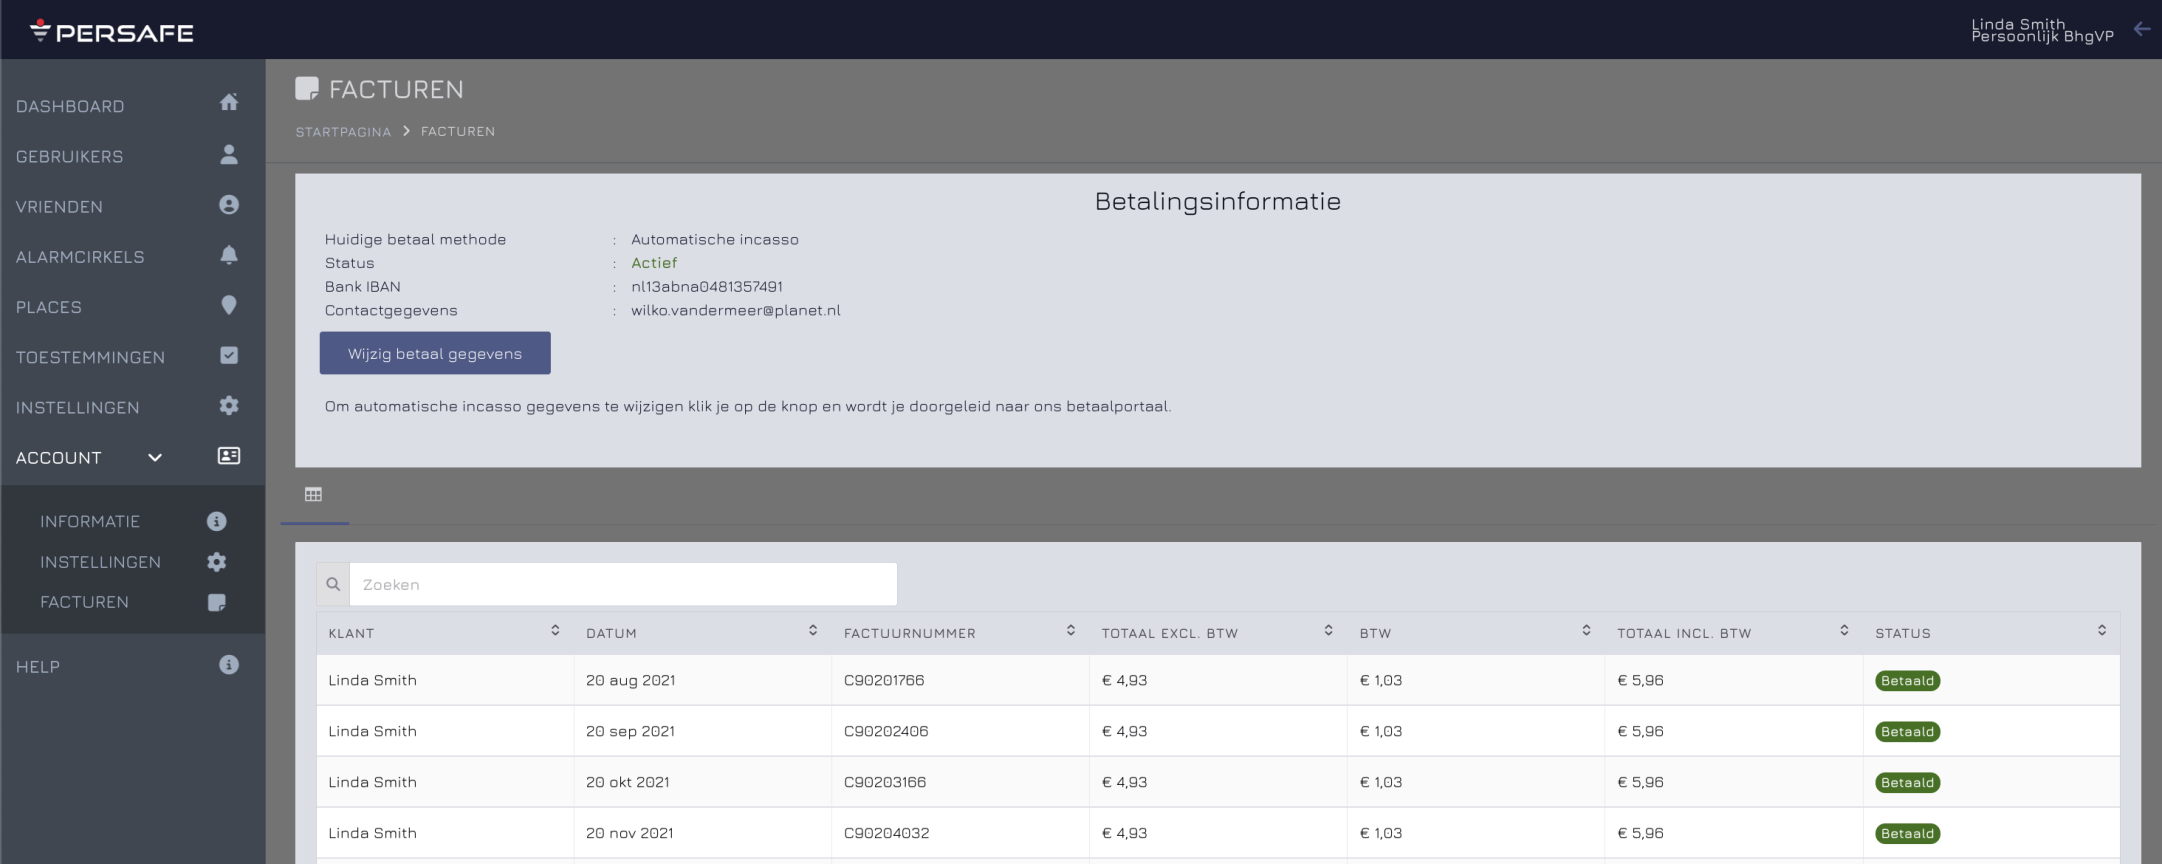Click € 5,96 total in C90202406 row
The height and width of the screenshot is (864, 2162).
point(1640,731)
